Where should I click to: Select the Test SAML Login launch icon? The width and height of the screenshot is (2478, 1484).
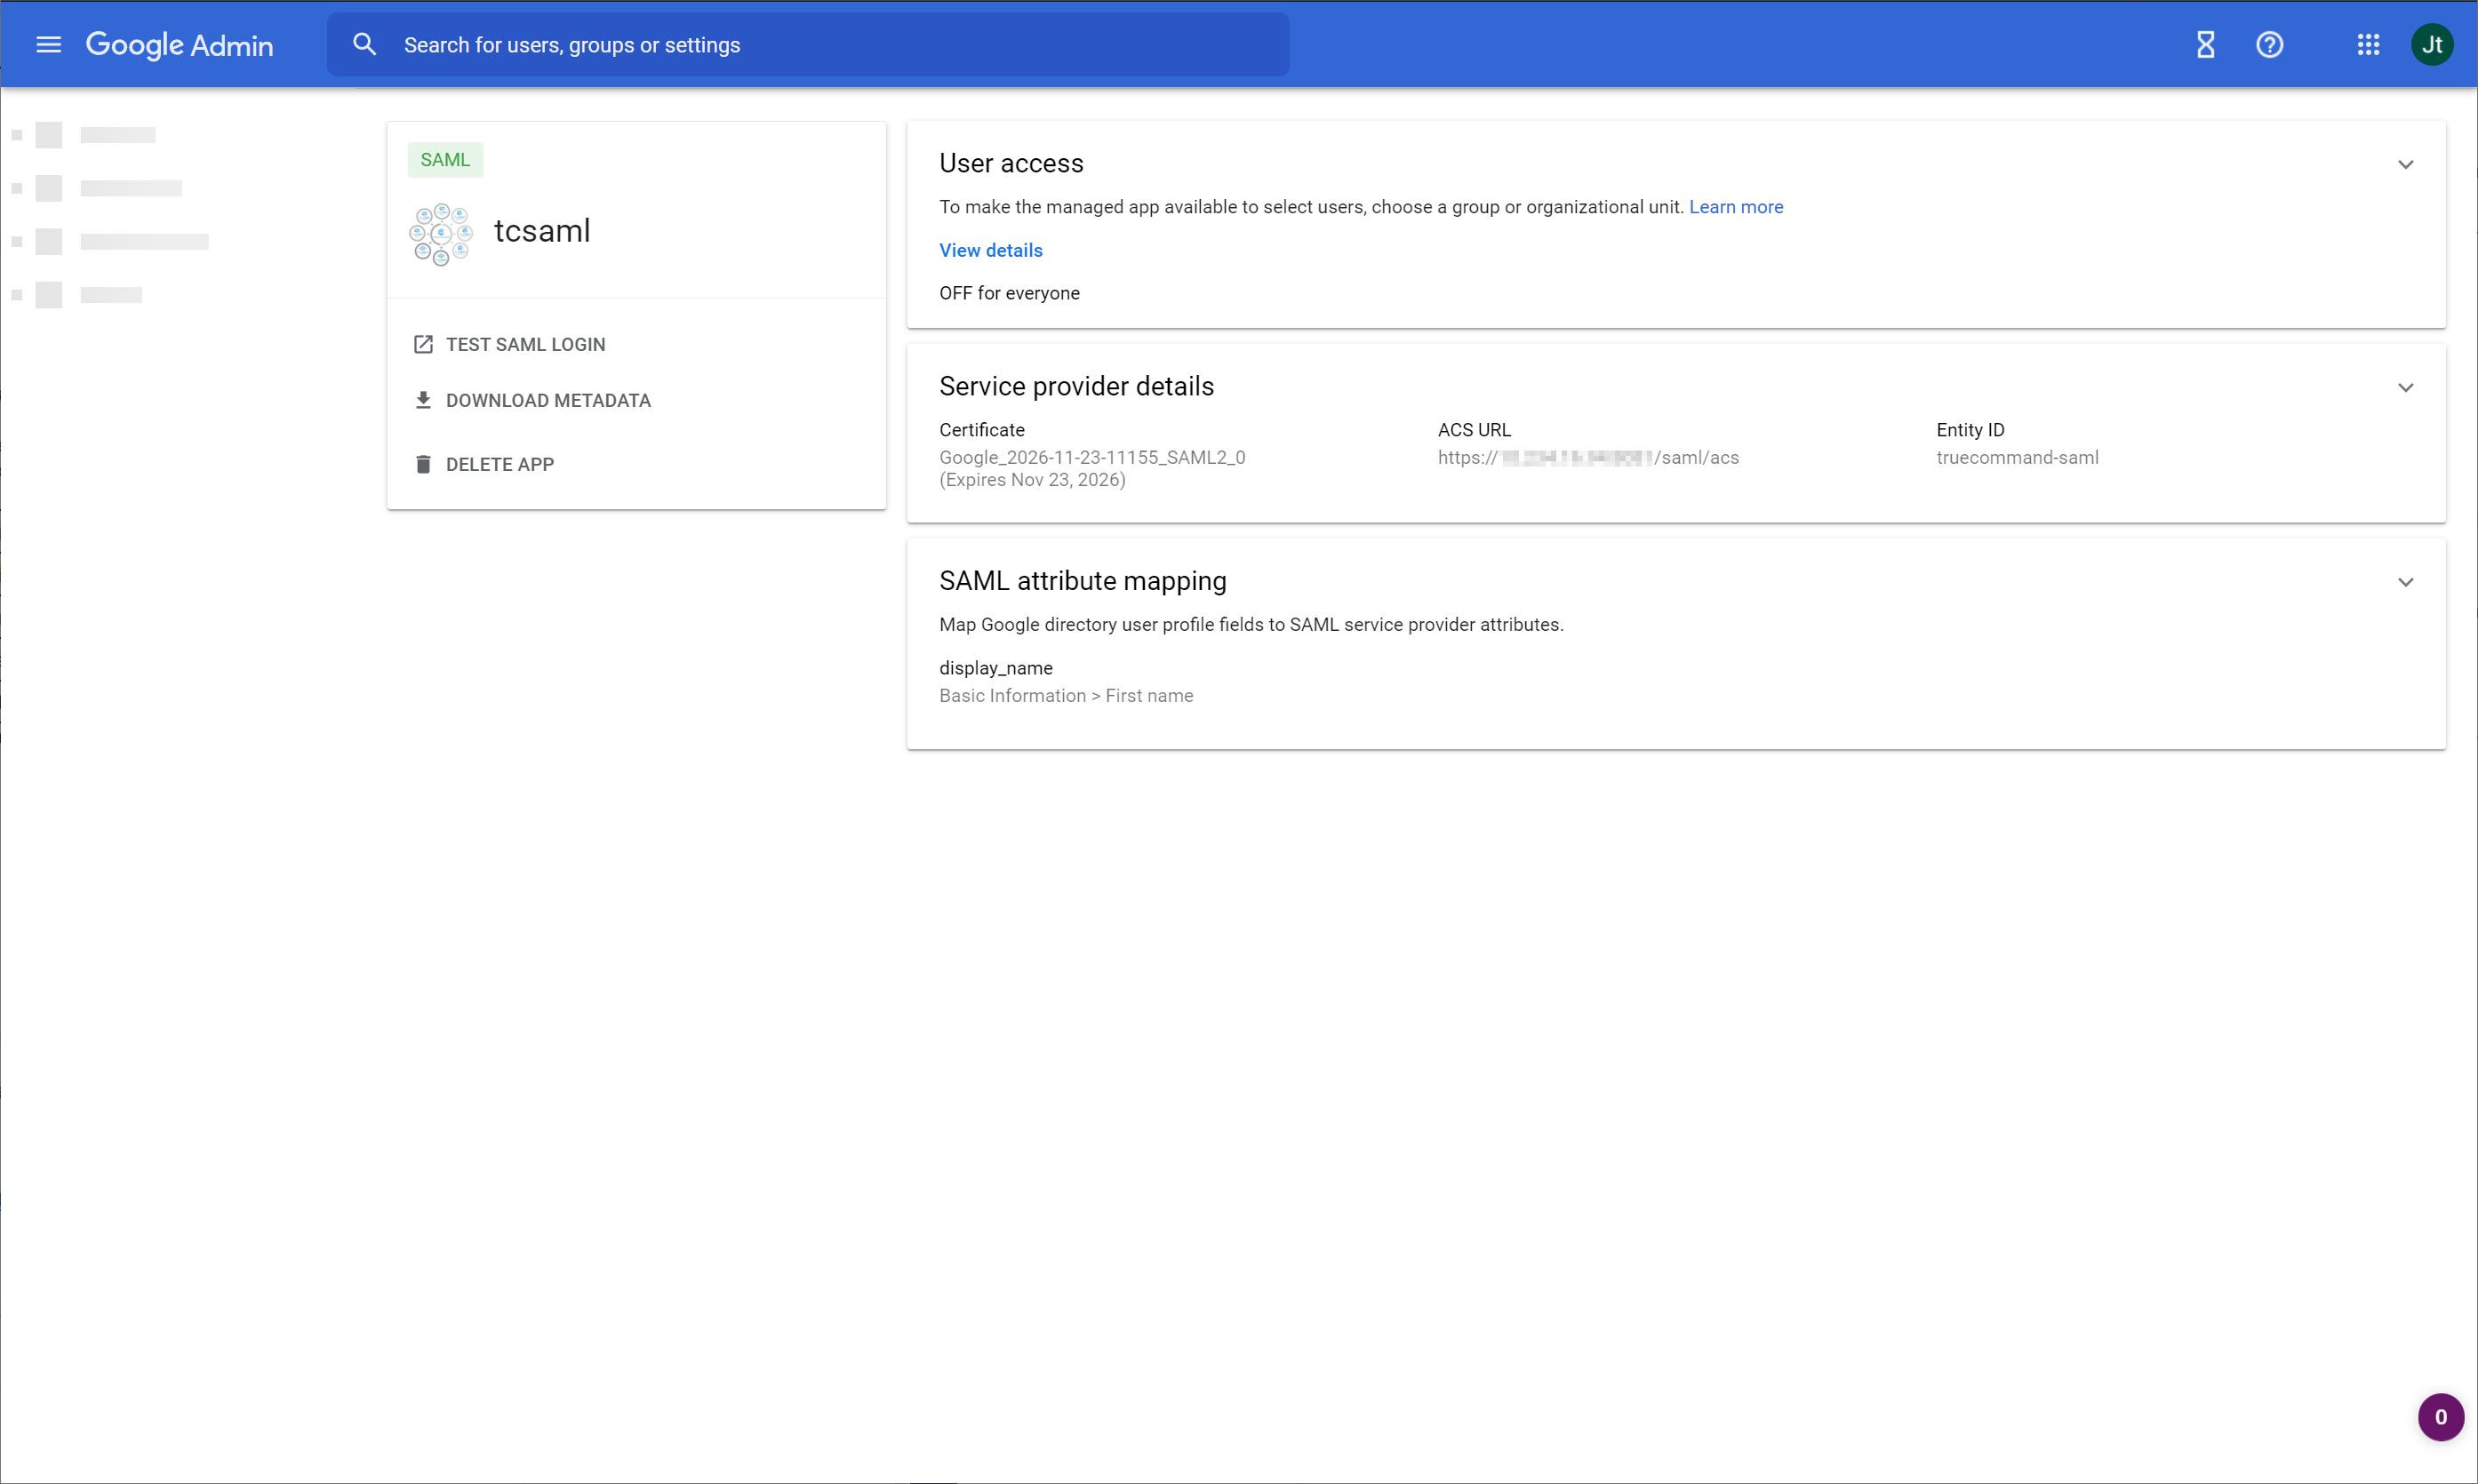coord(424,343)
